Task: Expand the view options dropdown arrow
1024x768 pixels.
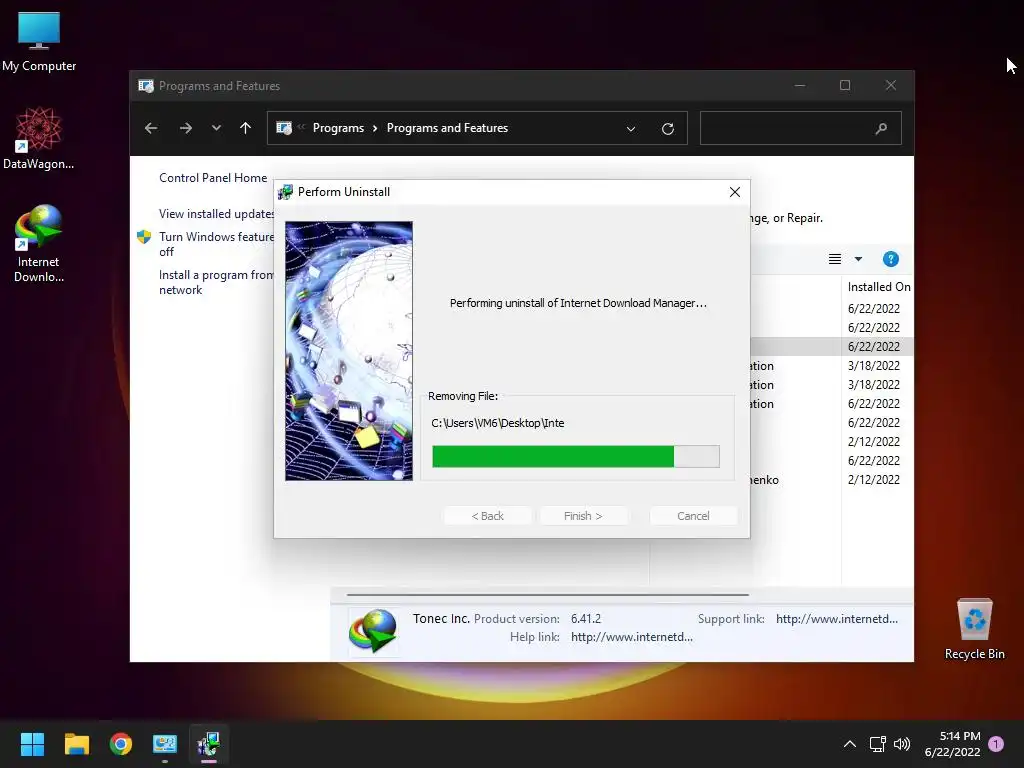Action: tap(858, 259)
